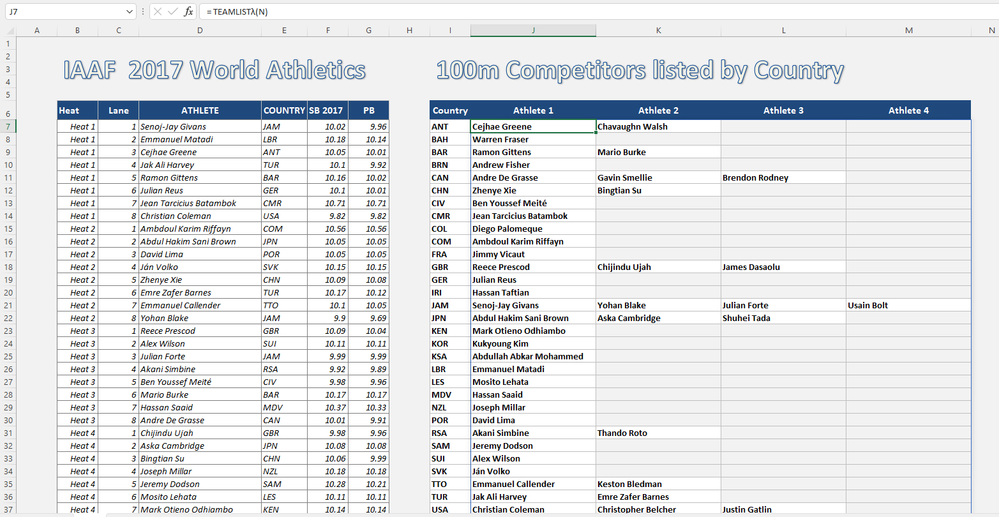Image resolution: width=999 pixels, height=517 pixels.
Task: Select the Shuhei Tada cell
Action: 784,318
